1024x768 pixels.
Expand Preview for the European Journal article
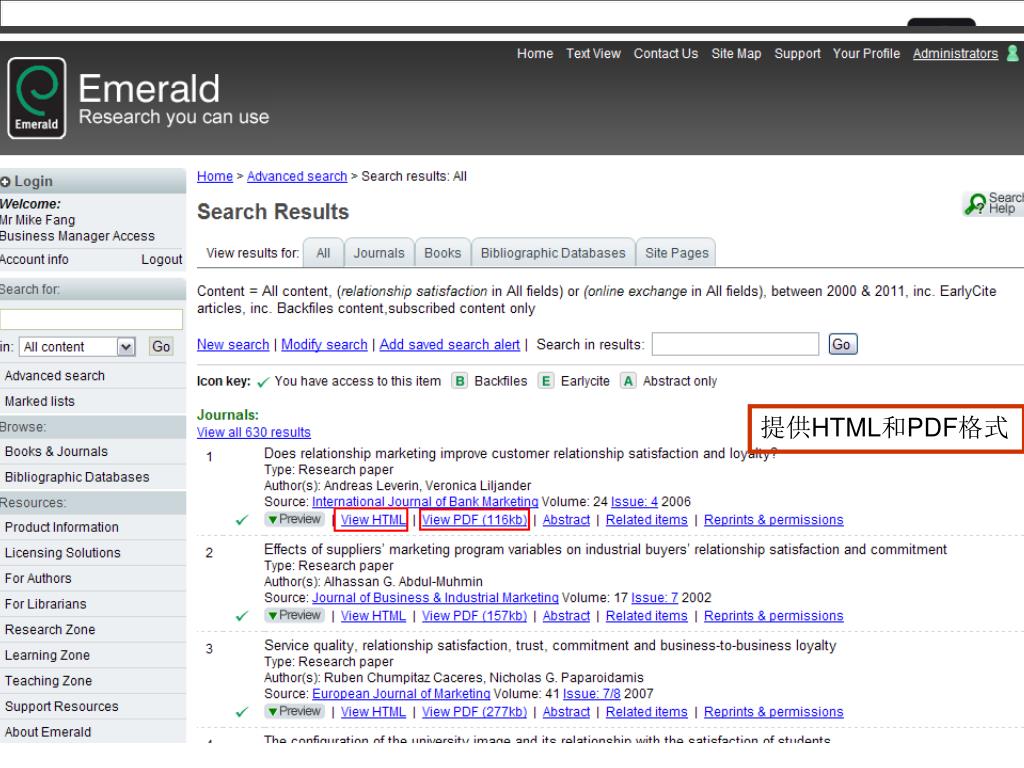click(x=295, y=711)
